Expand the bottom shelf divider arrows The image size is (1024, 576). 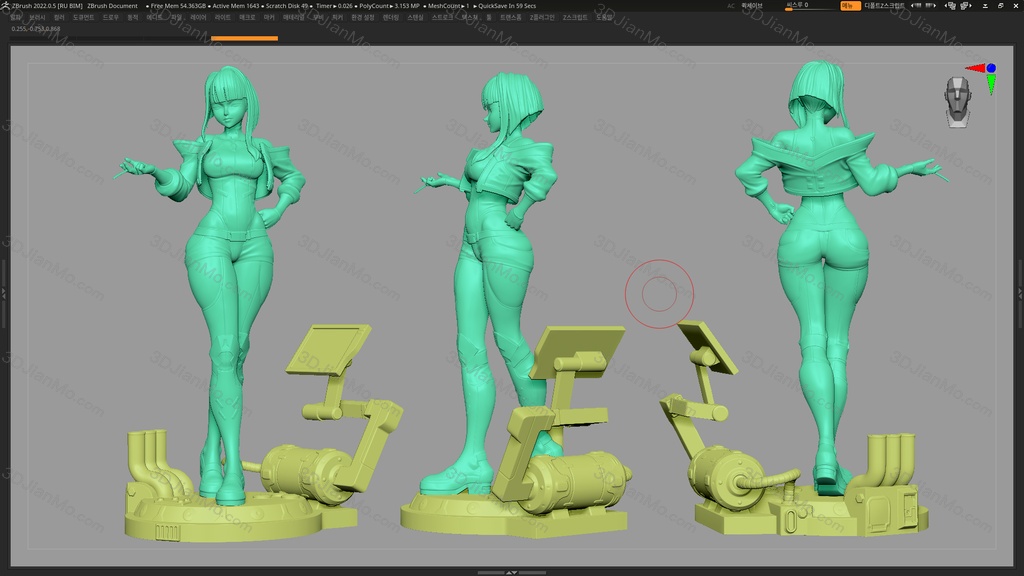pyautogui.click(x=511, y=573)
